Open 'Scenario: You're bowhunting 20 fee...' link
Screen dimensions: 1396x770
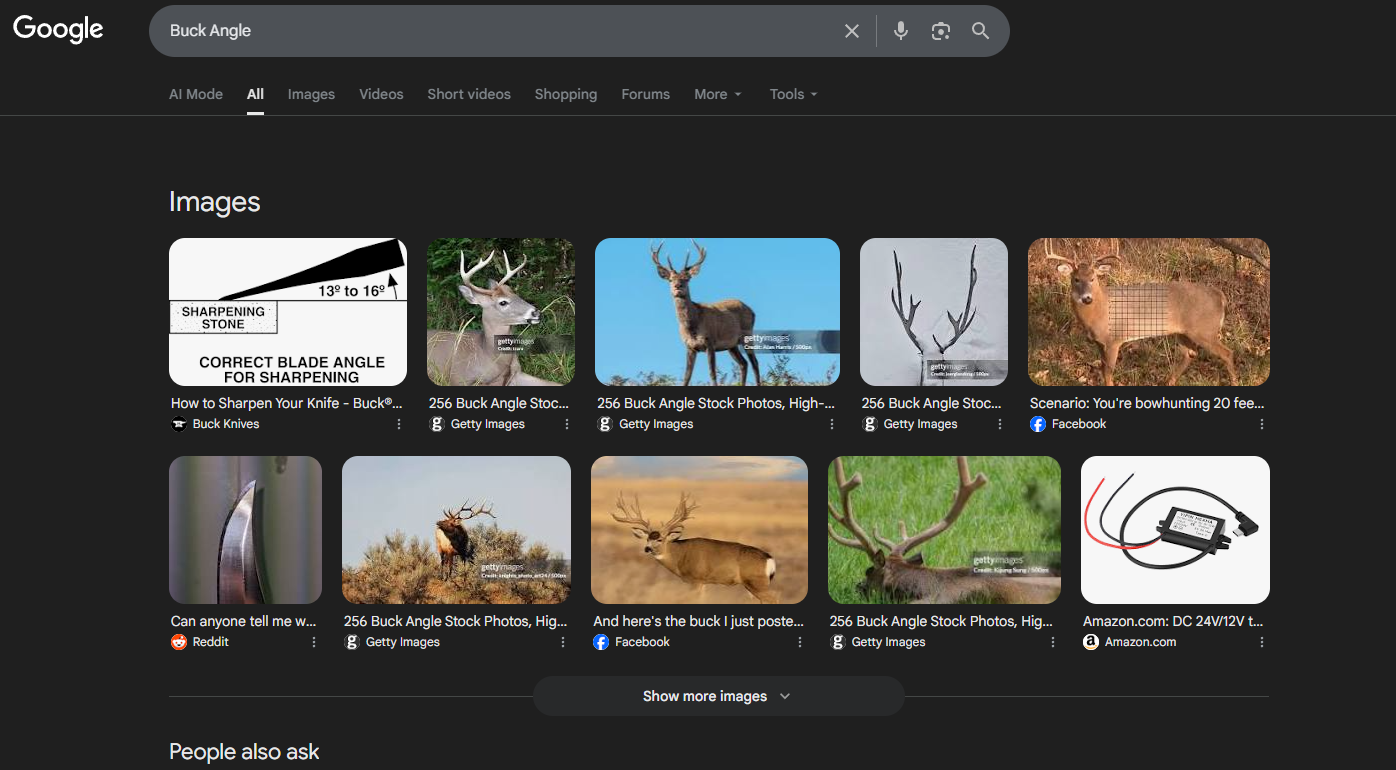pos(1147,403)
